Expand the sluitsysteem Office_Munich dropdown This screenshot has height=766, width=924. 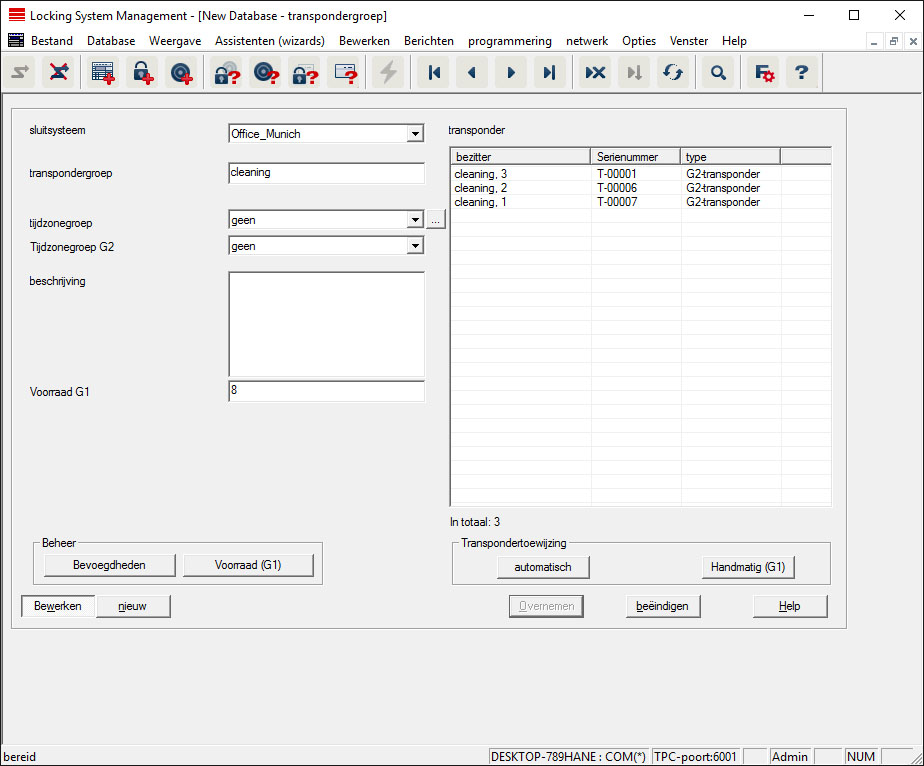(415, 134)
